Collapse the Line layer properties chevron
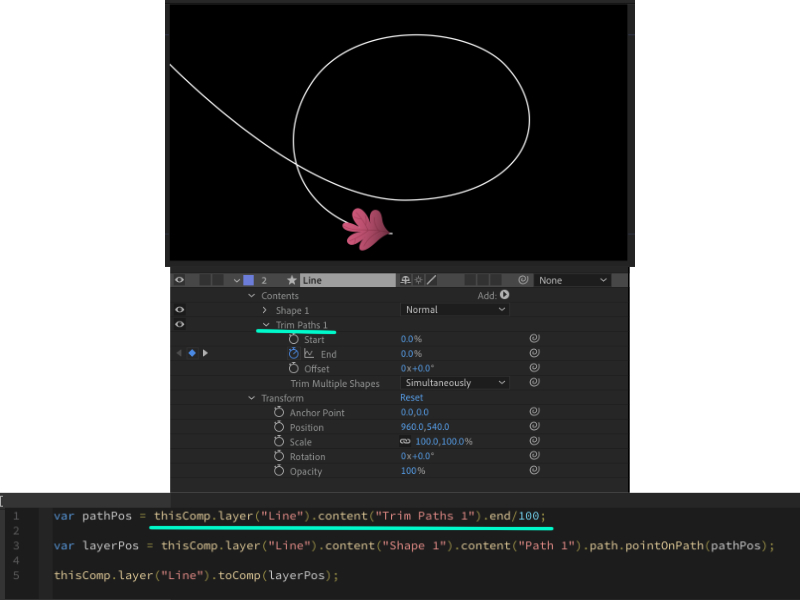 point(236,281)
